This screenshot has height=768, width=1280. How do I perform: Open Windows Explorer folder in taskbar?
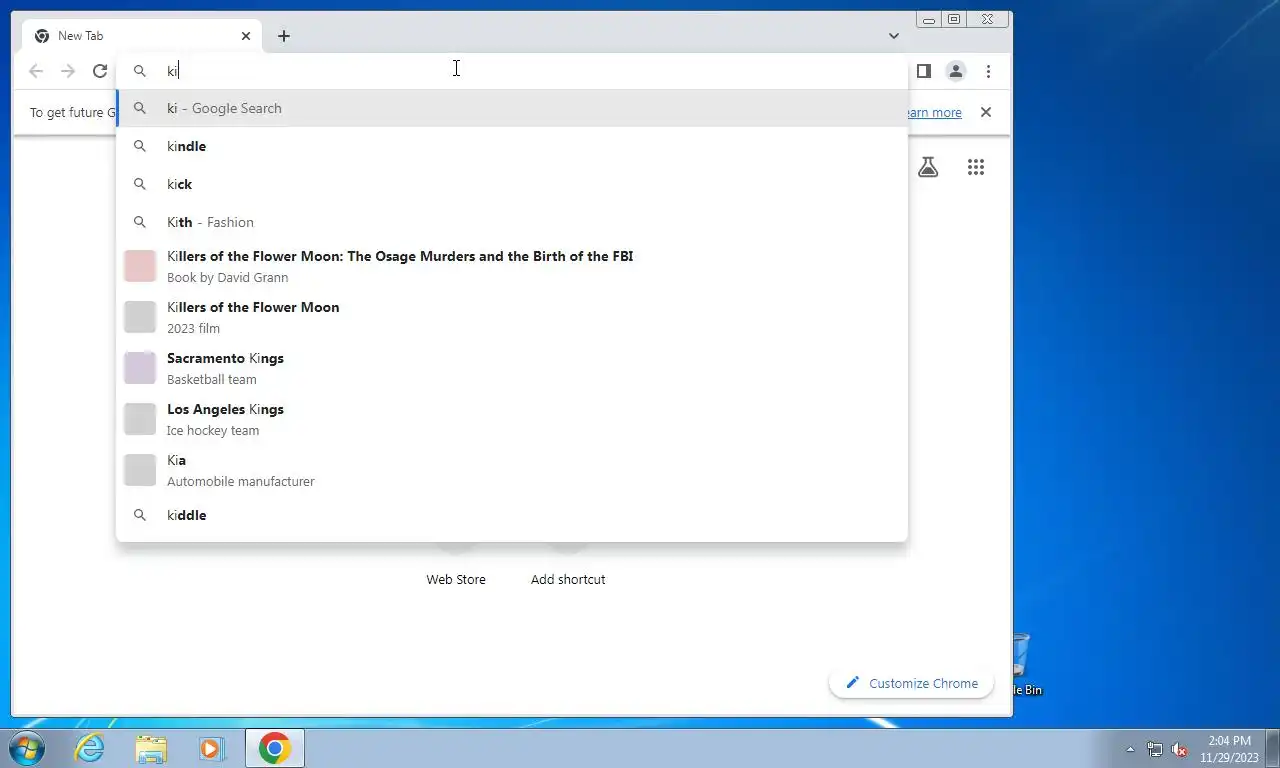(151, 748)
